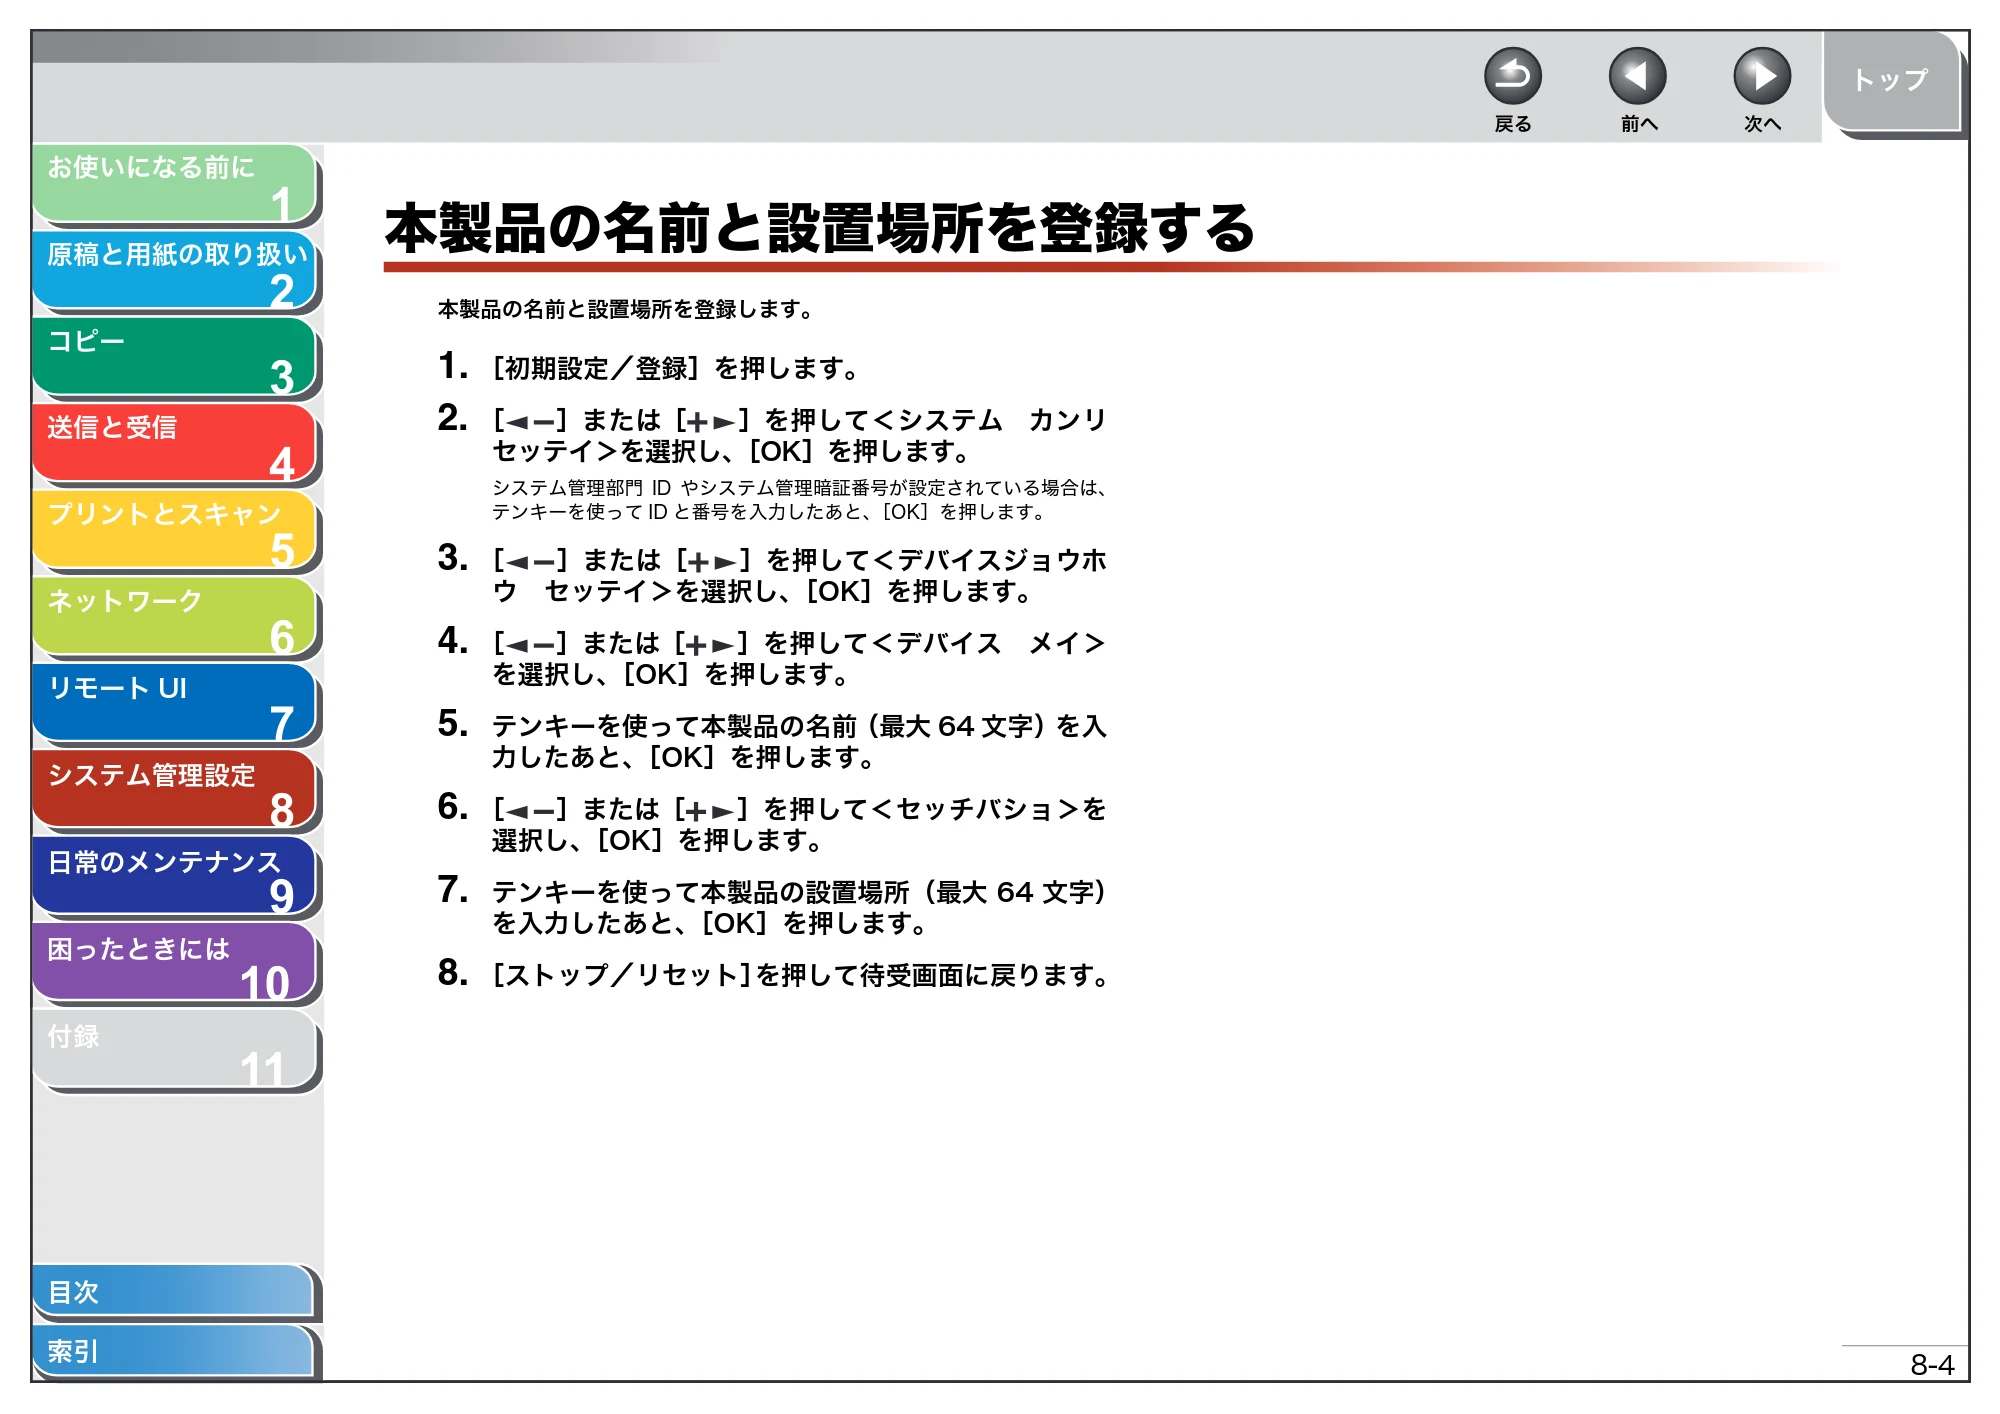The image size is (2000, 1414).
Task: Click the note about システム管理部門 ID
Action: (799, 500)
